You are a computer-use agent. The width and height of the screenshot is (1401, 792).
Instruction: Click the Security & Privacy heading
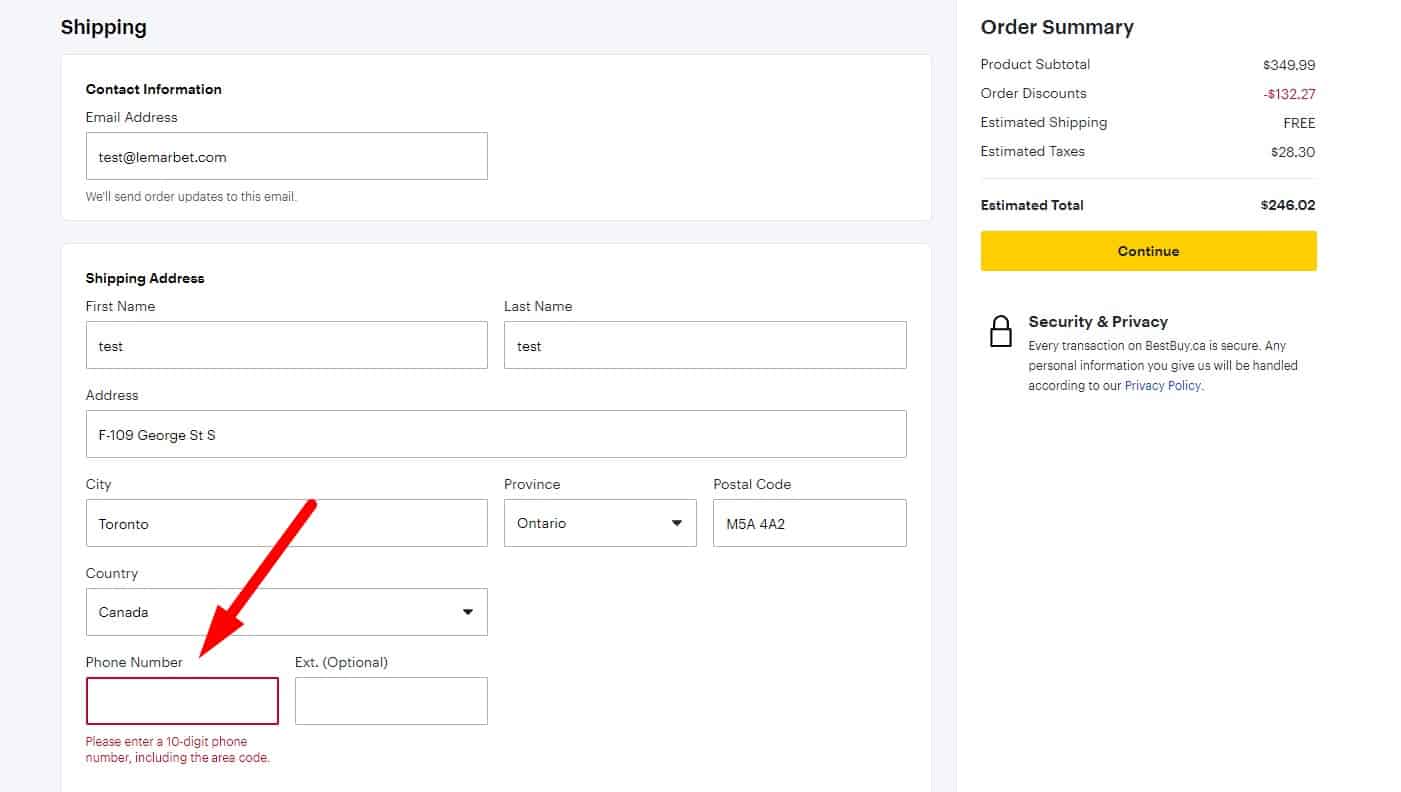[1097, 322]
